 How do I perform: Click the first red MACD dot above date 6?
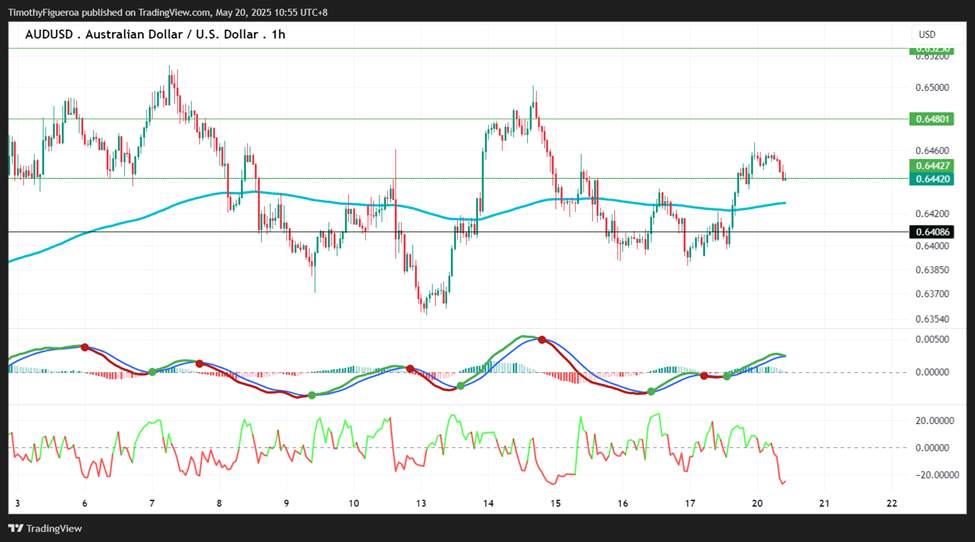tap(85, 347)
